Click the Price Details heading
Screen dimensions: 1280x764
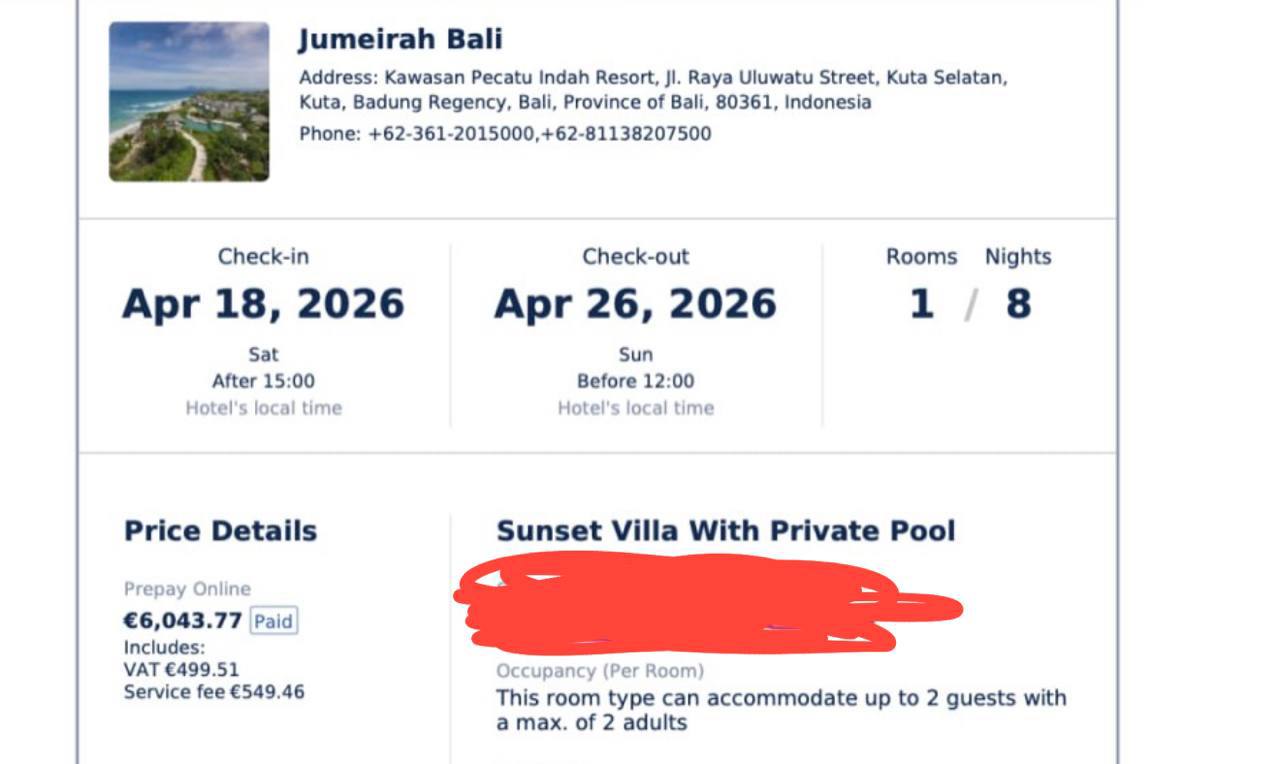220,531
